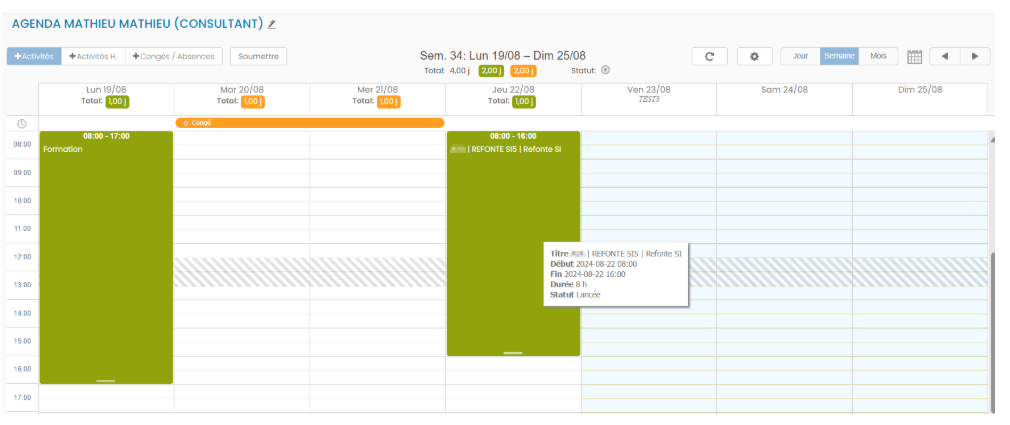Image resolution: width=1010 pixels, height=425 pixels.
Task: Click the clock icon in time column
Action: click(x=21, y=123)
